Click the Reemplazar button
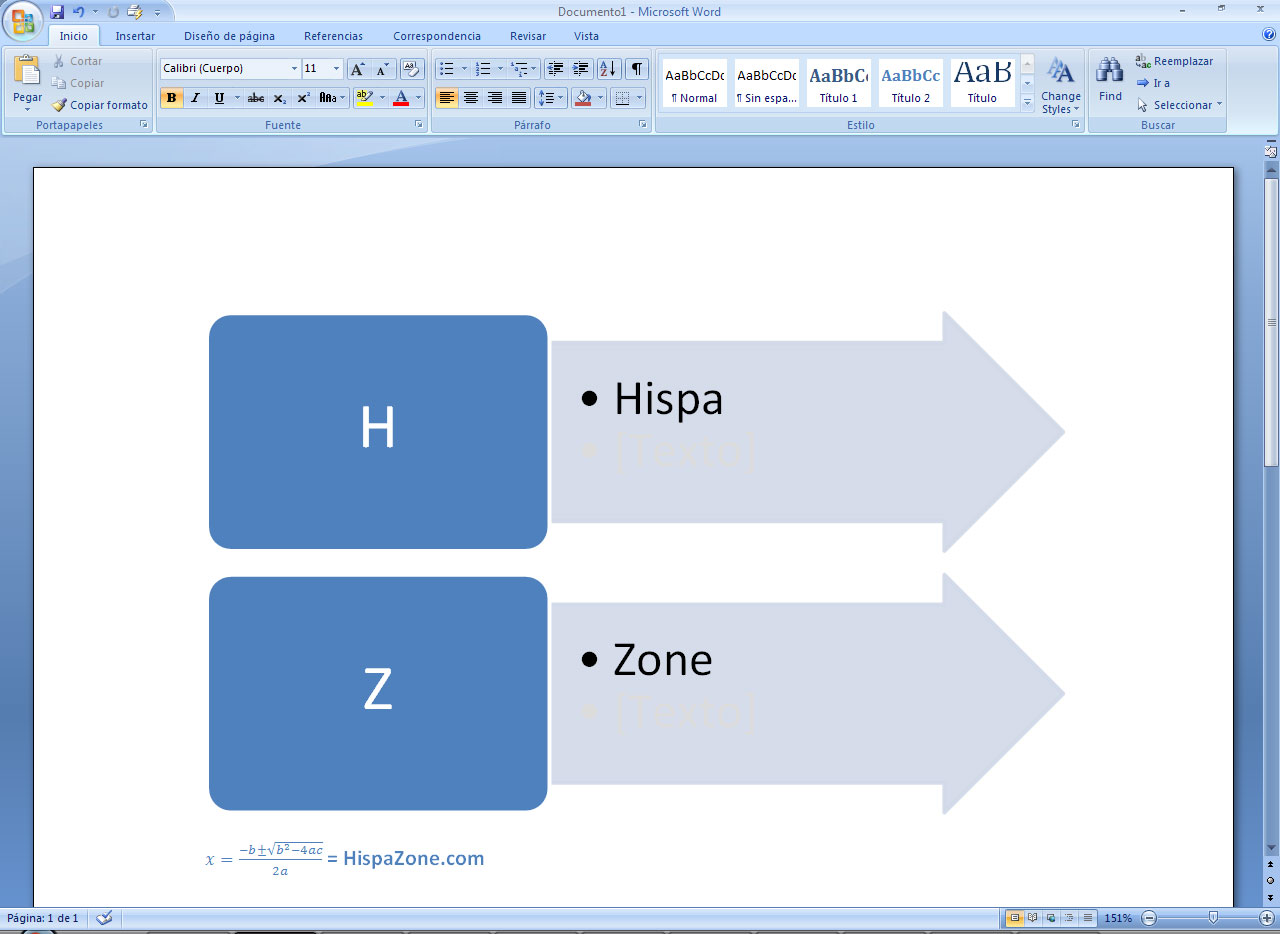This screenshot has height=934, width=1280. pyautogui.click(x=1174, y=61)
